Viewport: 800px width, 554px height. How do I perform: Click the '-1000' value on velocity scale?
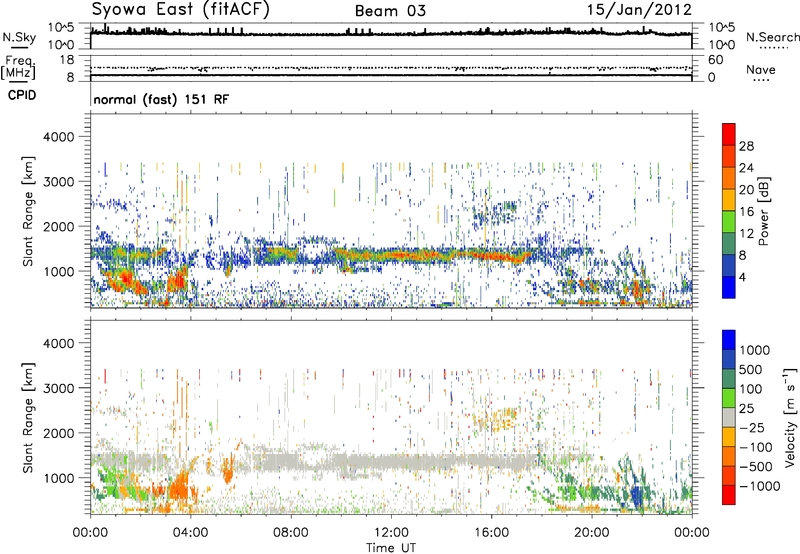[x=760, y=486]
